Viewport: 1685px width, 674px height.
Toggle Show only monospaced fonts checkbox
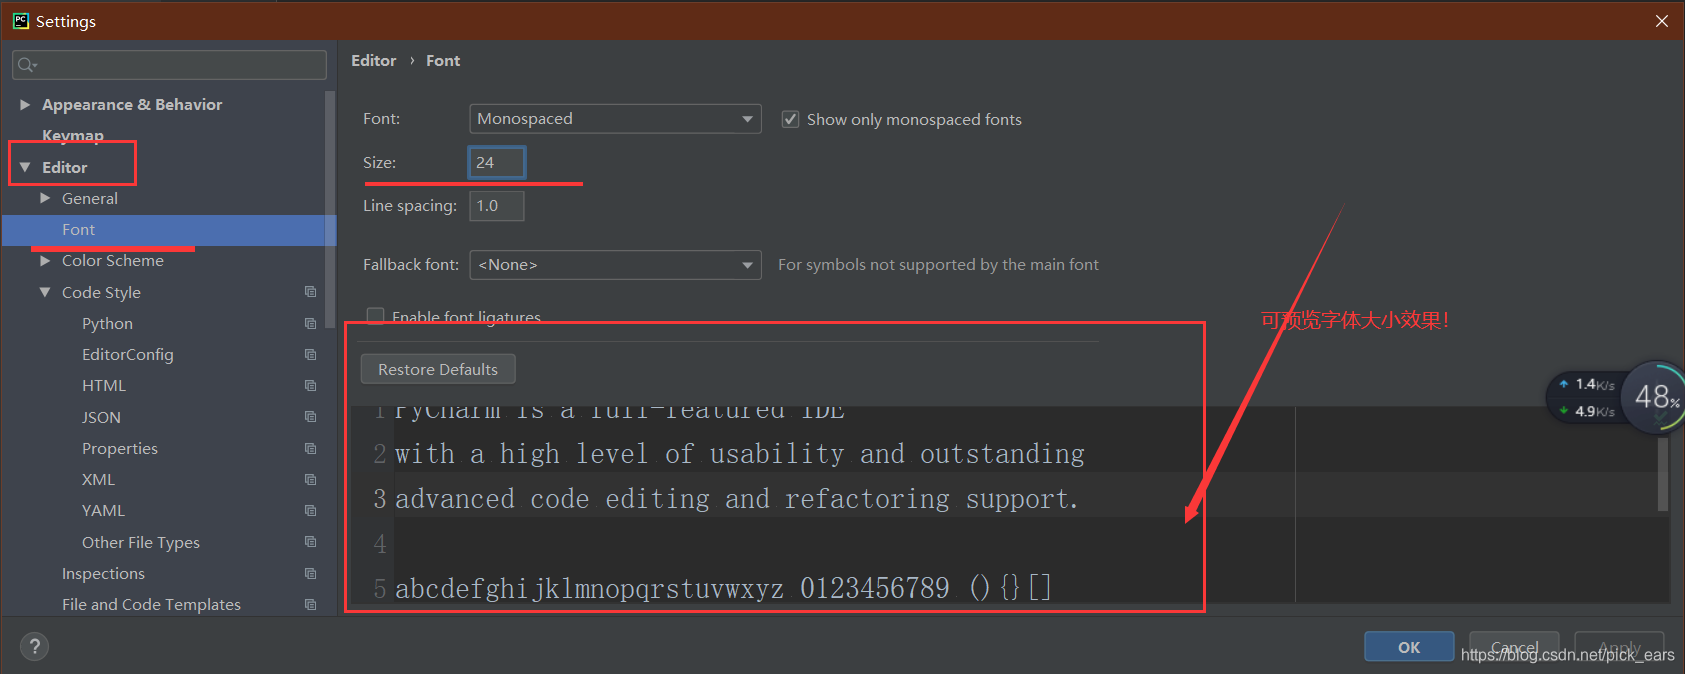tap(790, 119)
